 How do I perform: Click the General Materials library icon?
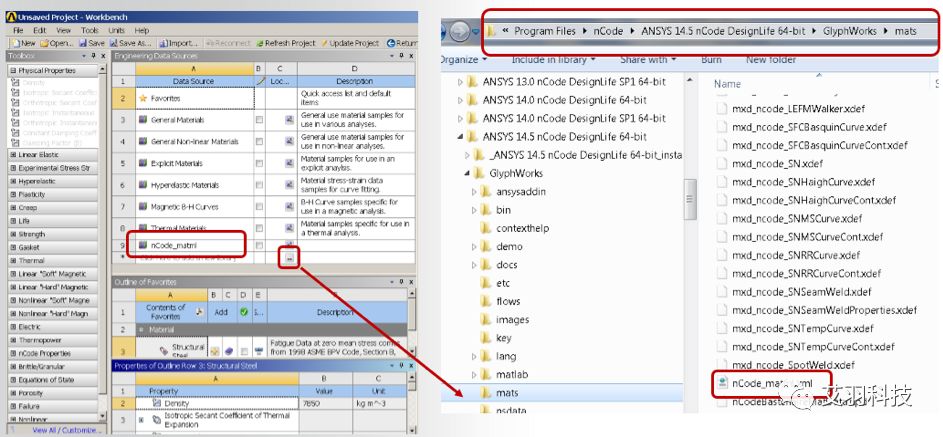click(x=143, y=120)
